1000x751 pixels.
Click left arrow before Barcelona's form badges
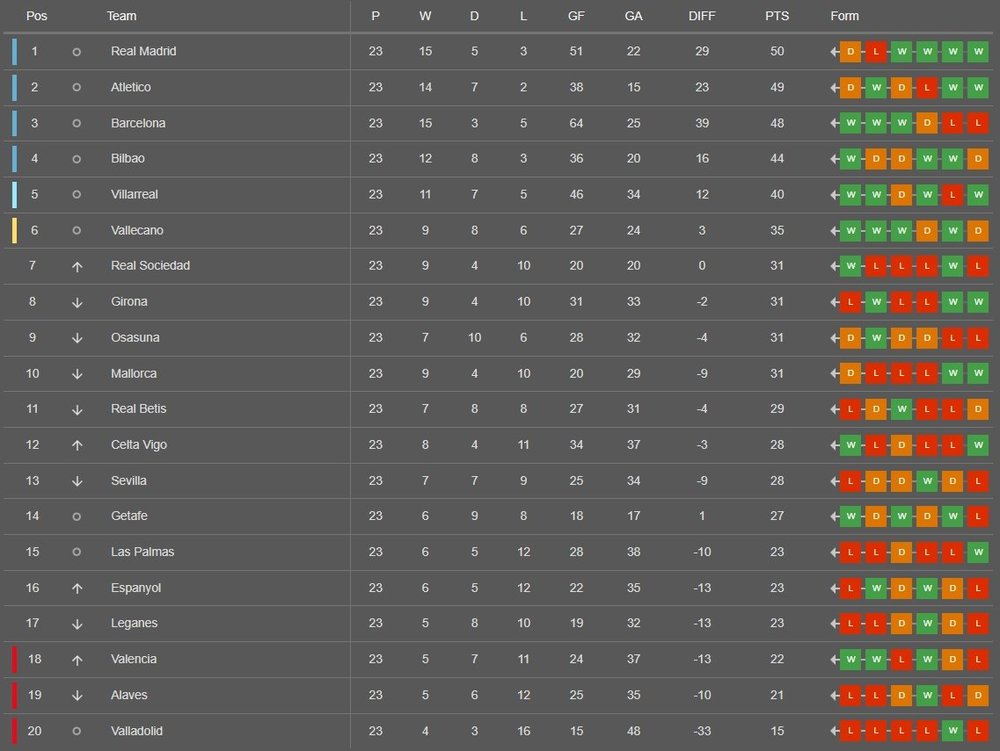click(834, 123)
